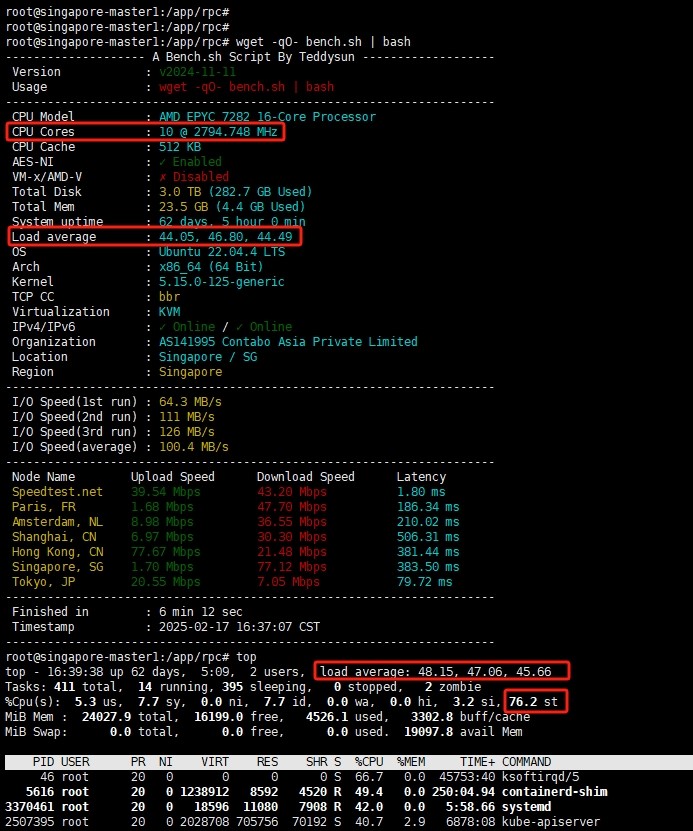Click the red-boxed load average in top header
This screenshot has height=831, width=693.
tap(441, 670)
